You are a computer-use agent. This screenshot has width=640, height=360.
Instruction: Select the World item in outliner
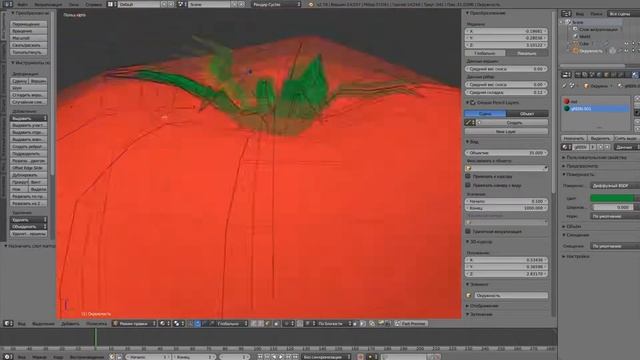[584, 36]
